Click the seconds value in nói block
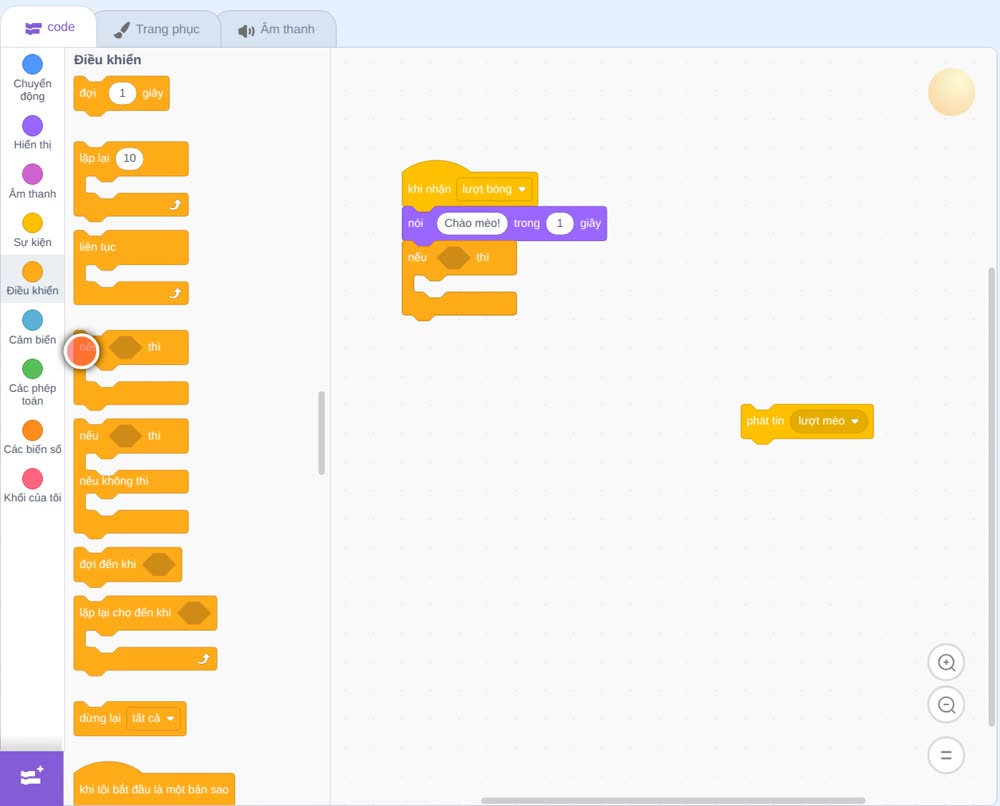Viewport: 1000px width, 806px height. pos(560,223)
